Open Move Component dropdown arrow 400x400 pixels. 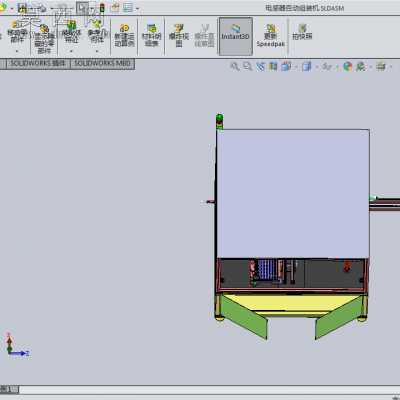coord(17,51)
